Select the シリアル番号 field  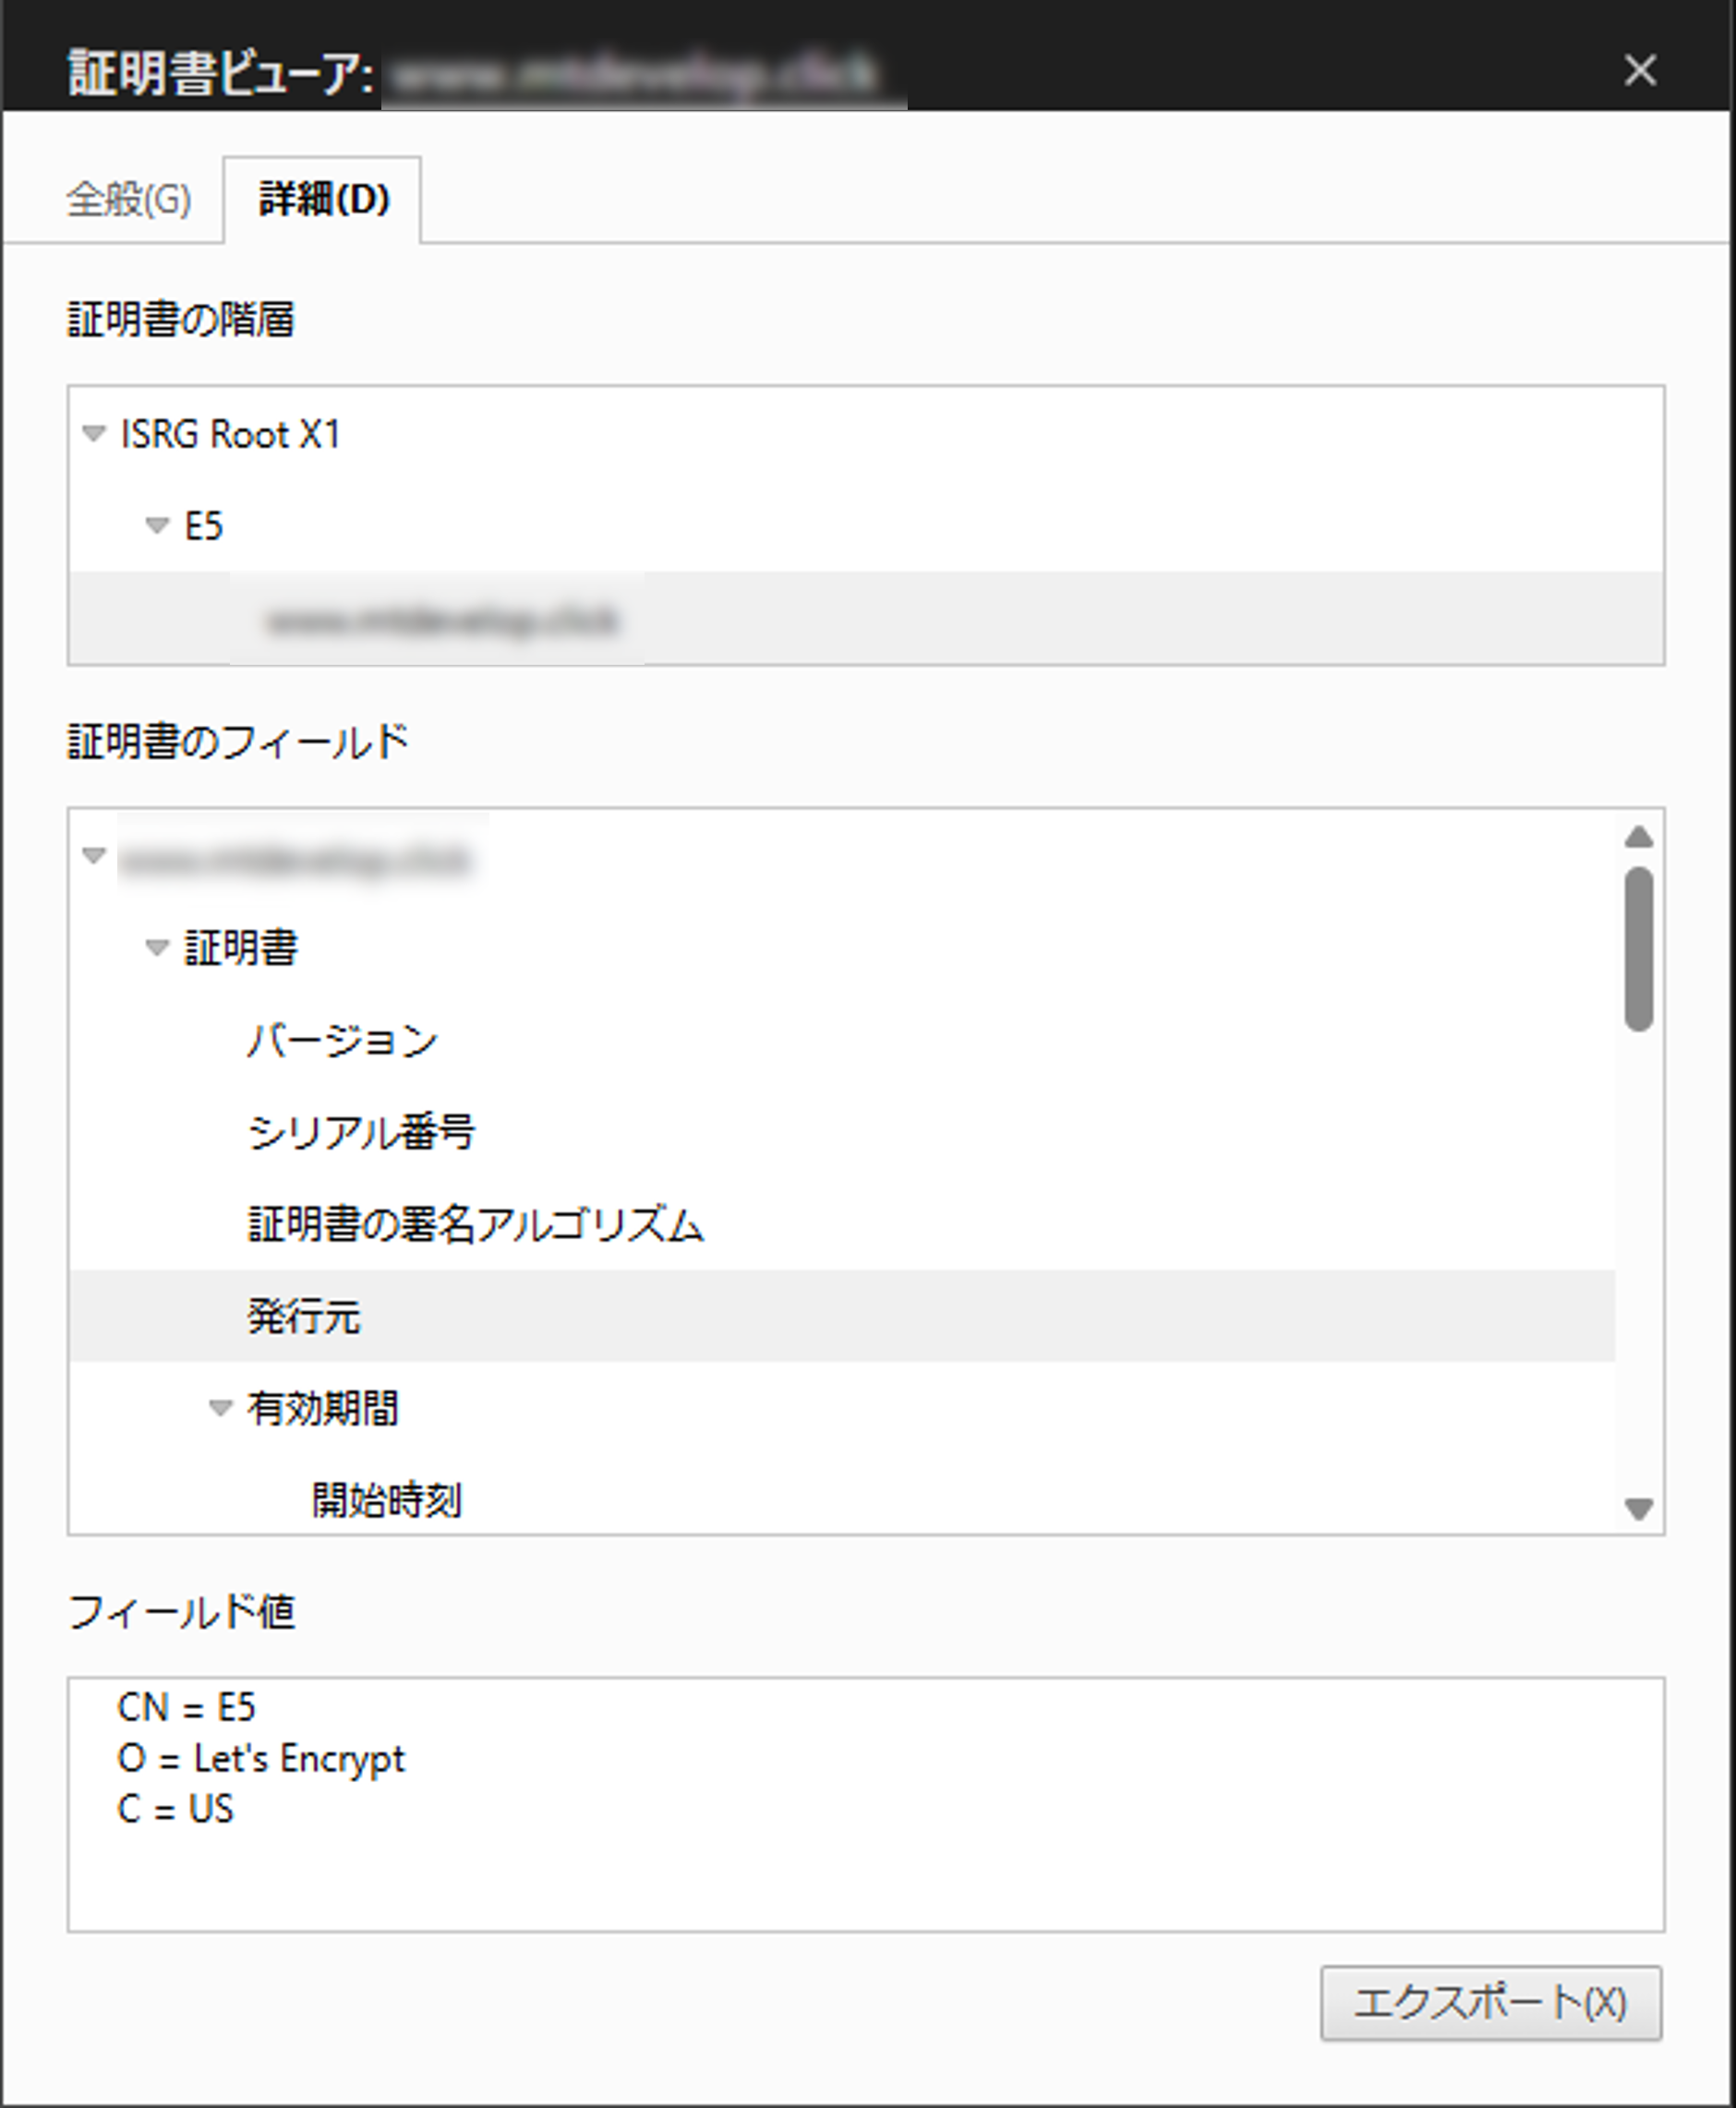click(362, 1133)
